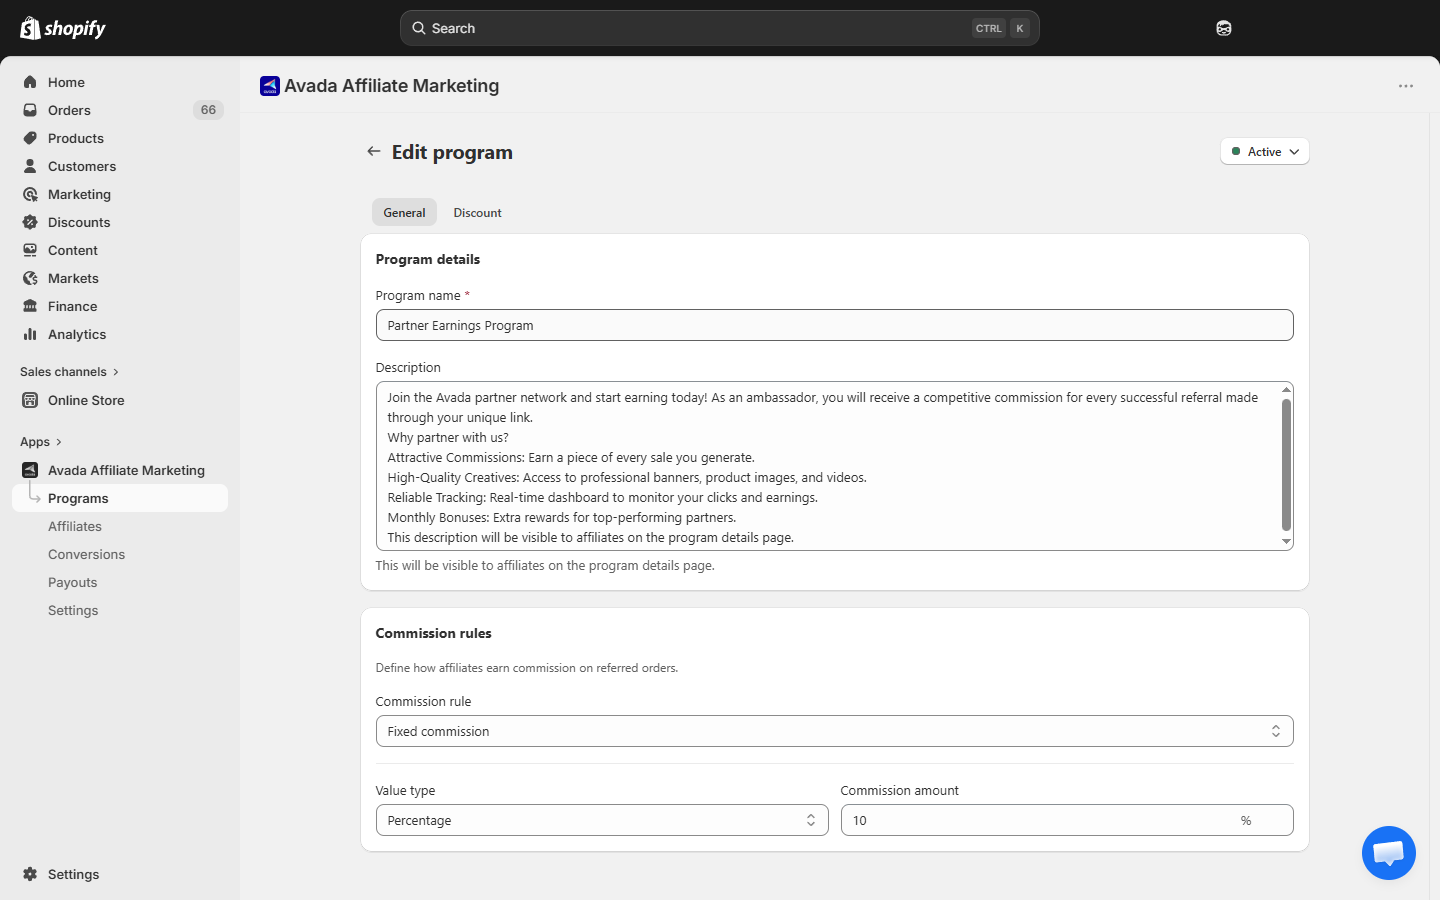Click description scrollbar down arrow
The image size is (1440, 900).
1286,541
